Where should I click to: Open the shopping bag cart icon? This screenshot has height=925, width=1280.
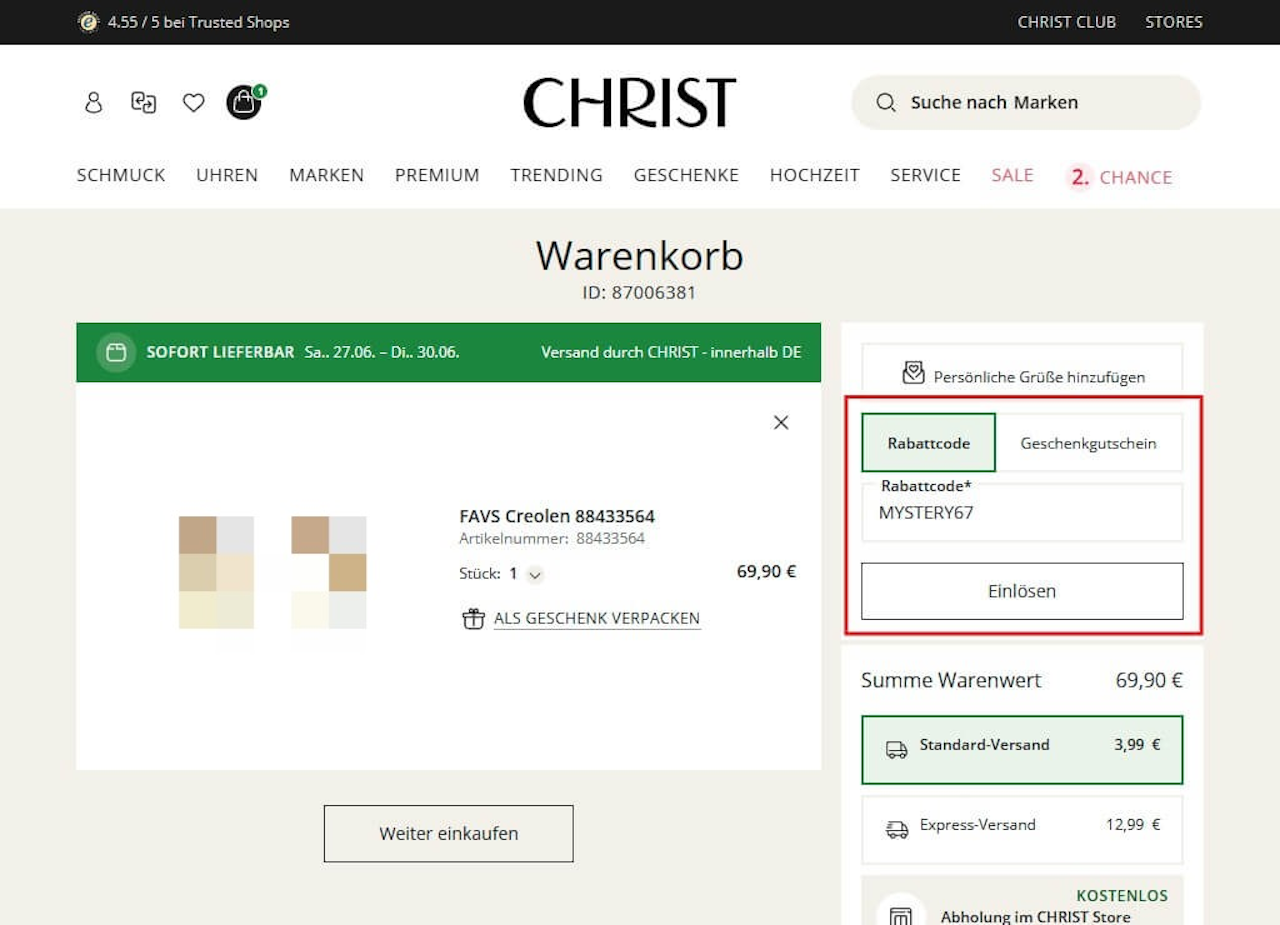244,102
